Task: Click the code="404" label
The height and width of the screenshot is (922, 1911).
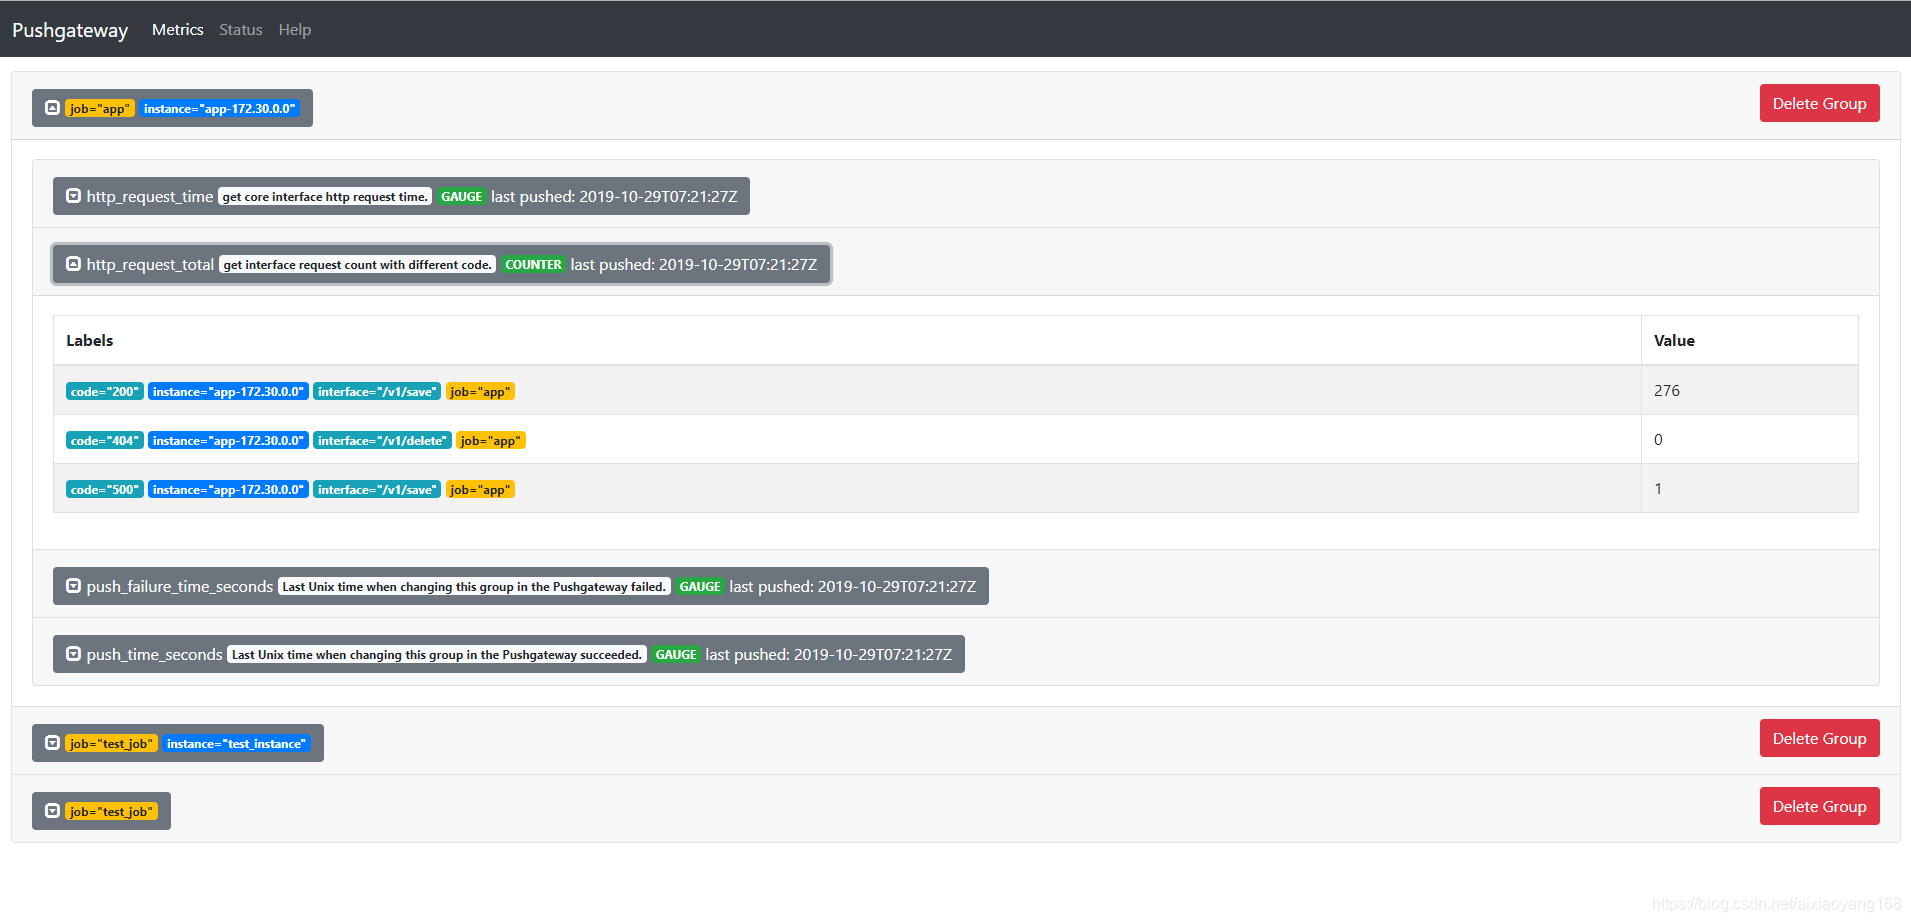Action: (105, 441)
